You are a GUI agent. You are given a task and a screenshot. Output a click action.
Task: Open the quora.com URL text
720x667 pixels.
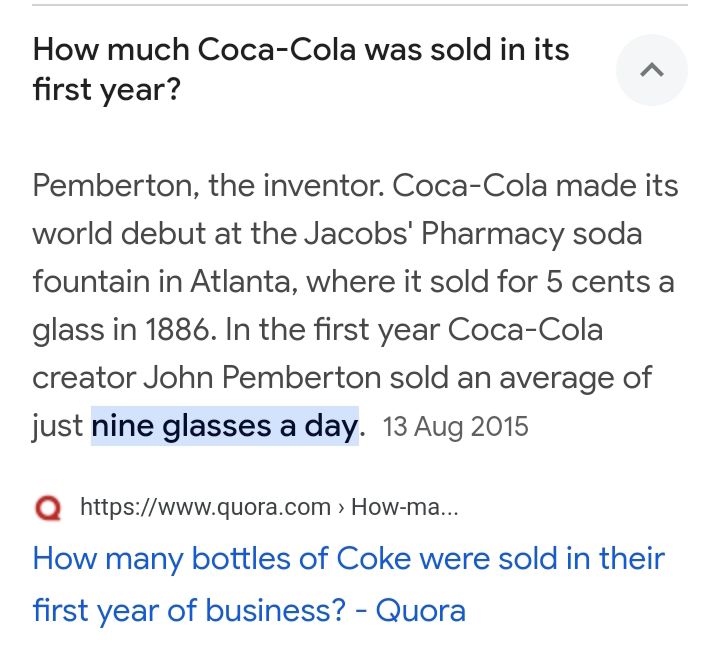click(x=205, y=507)
